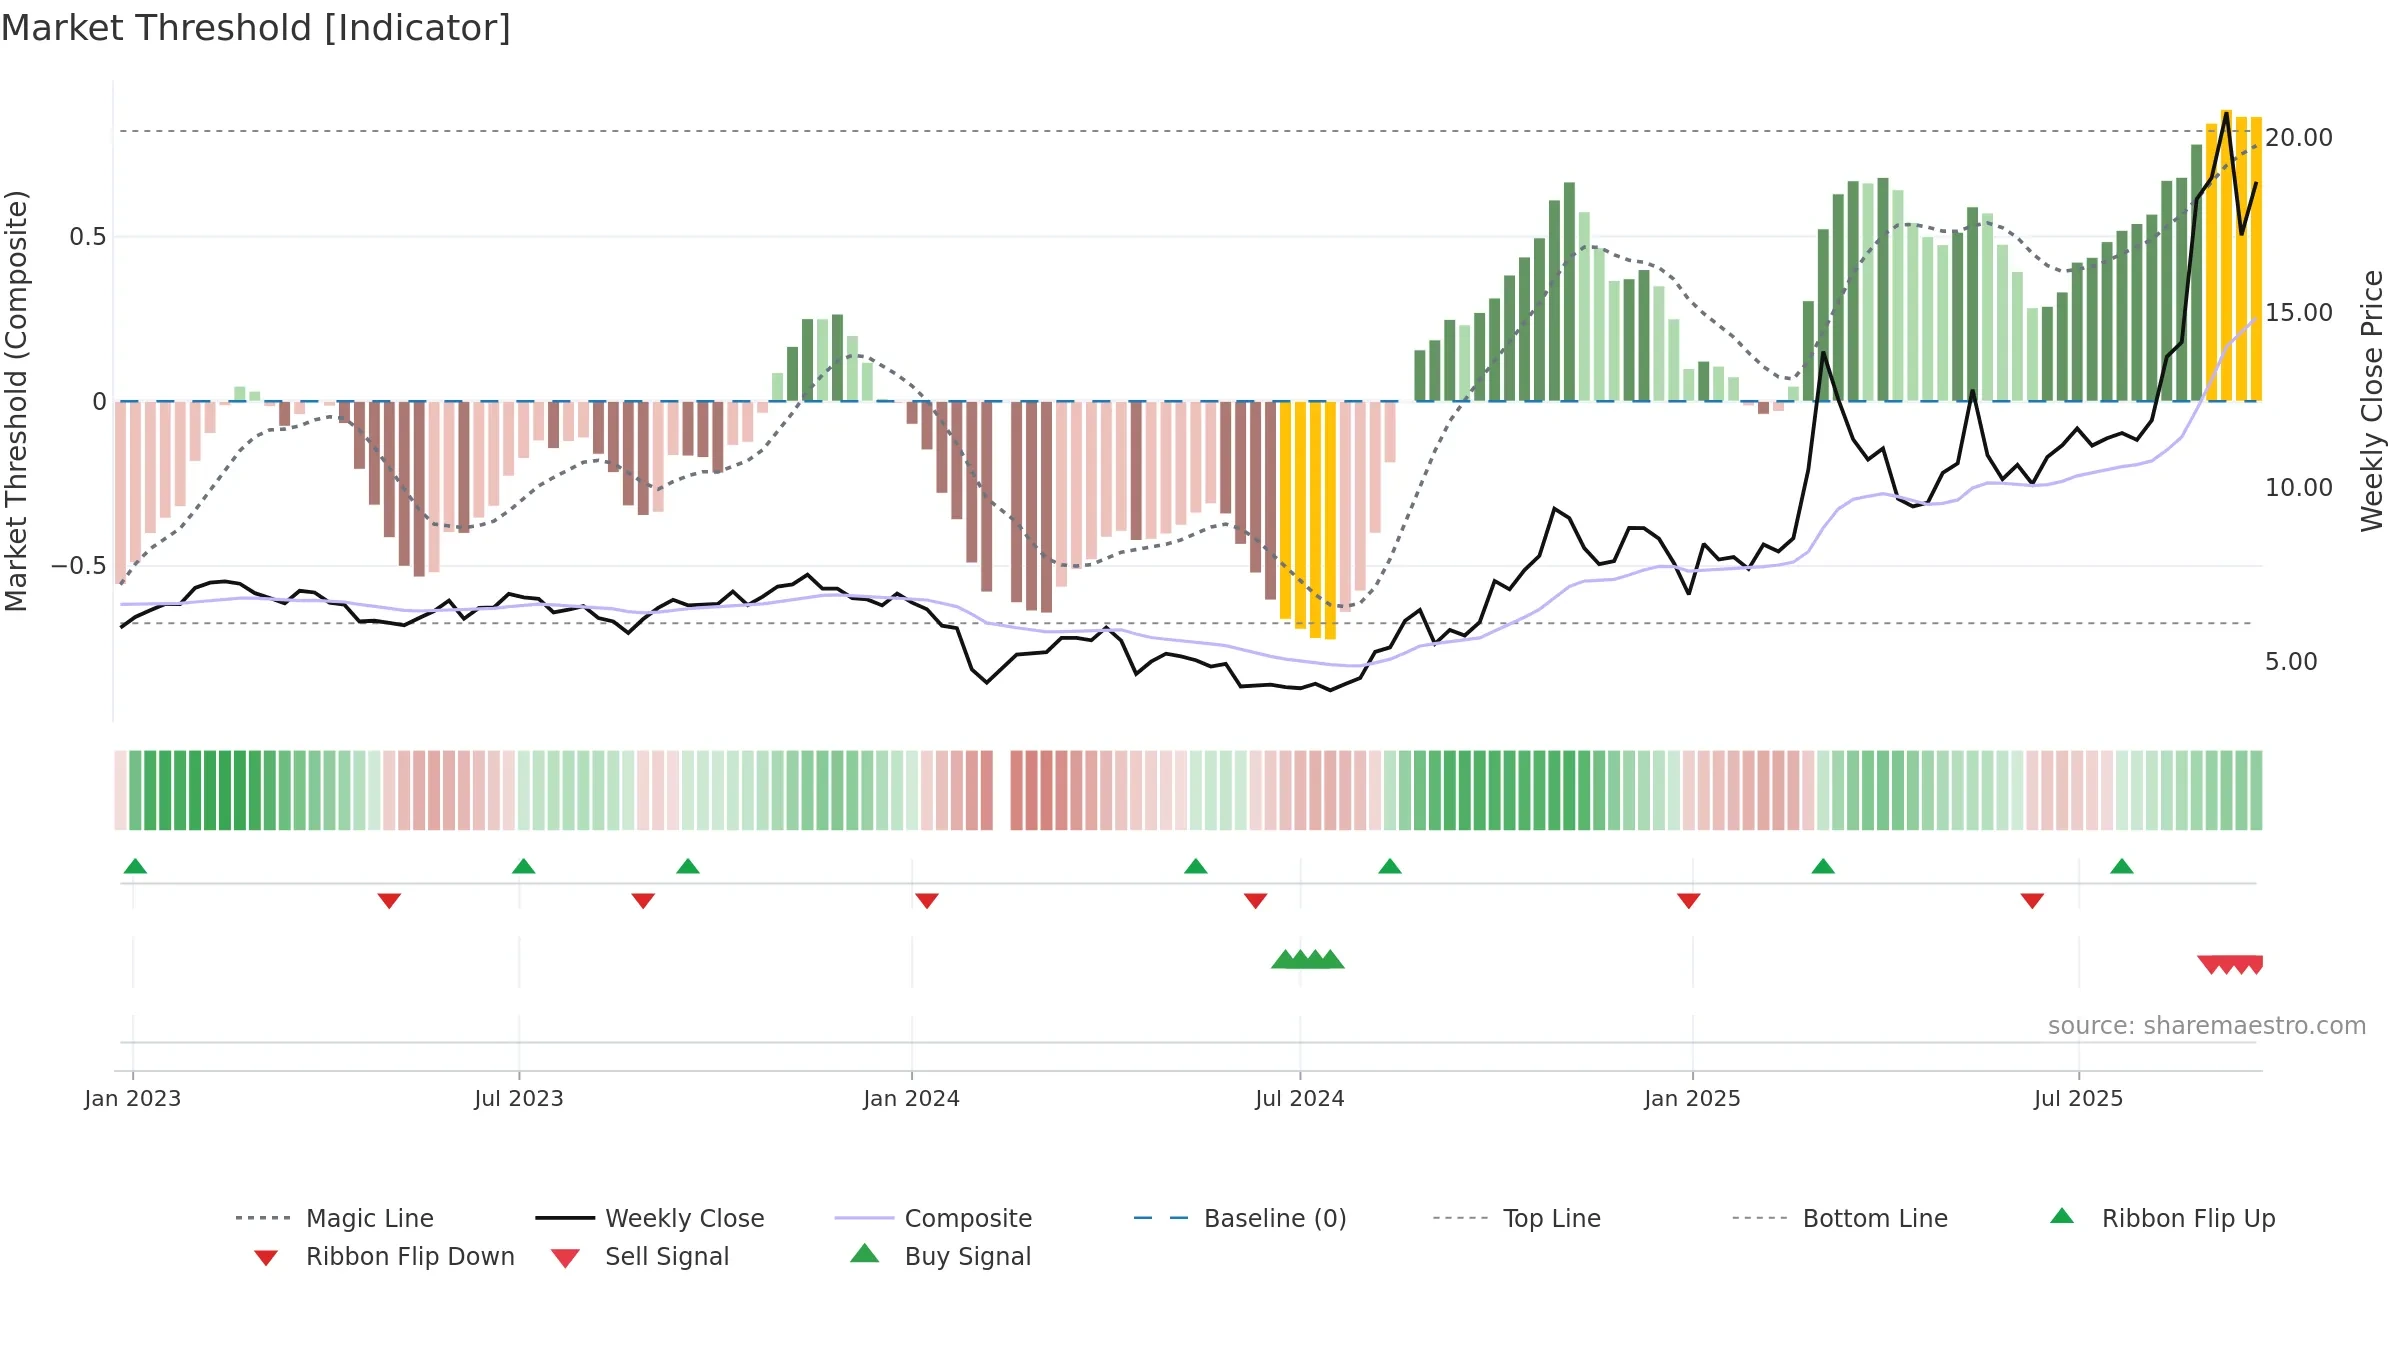Click the sharemaestro.com source text
The height and width of the screenshot is (1350, 2400).
2207,1026
